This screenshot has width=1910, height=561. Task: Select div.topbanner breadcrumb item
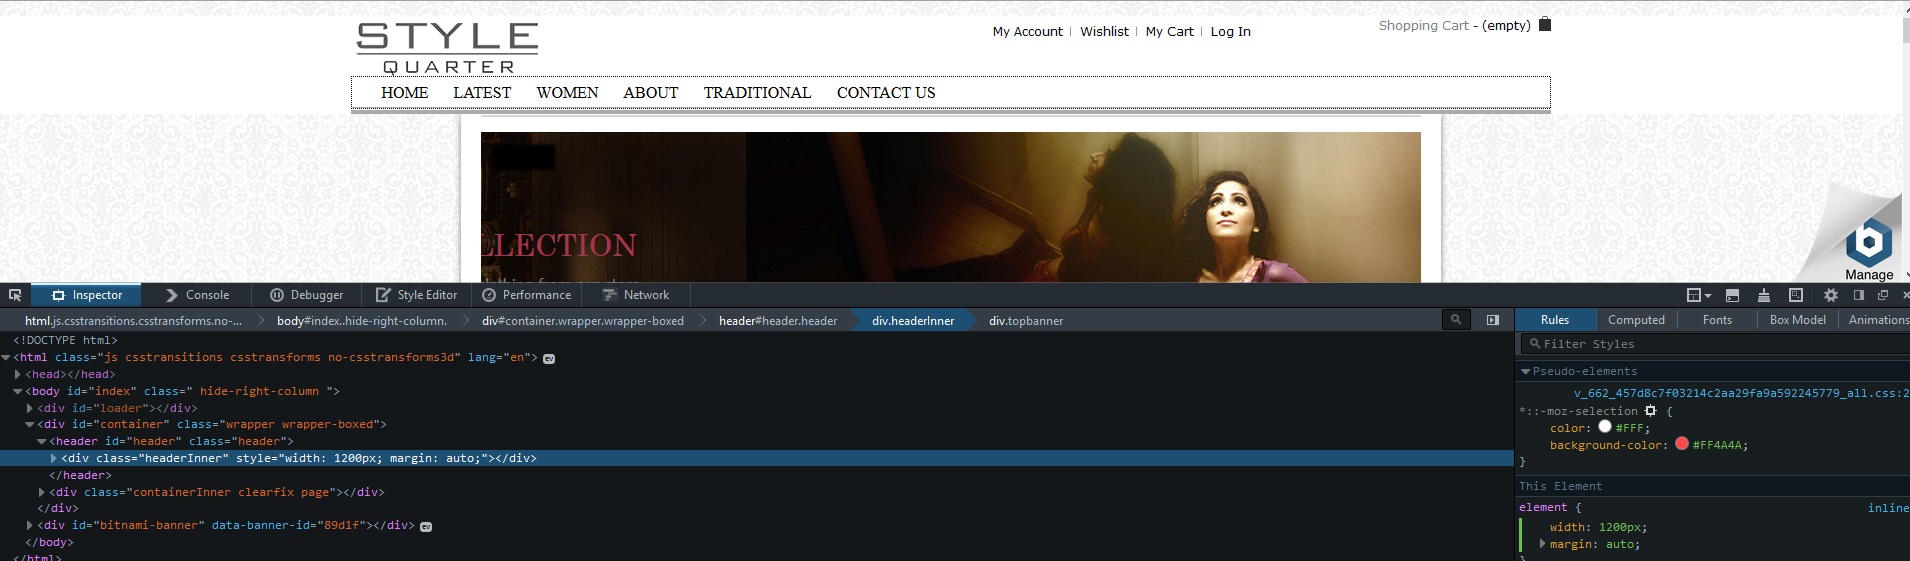[x=1026, y=321]
